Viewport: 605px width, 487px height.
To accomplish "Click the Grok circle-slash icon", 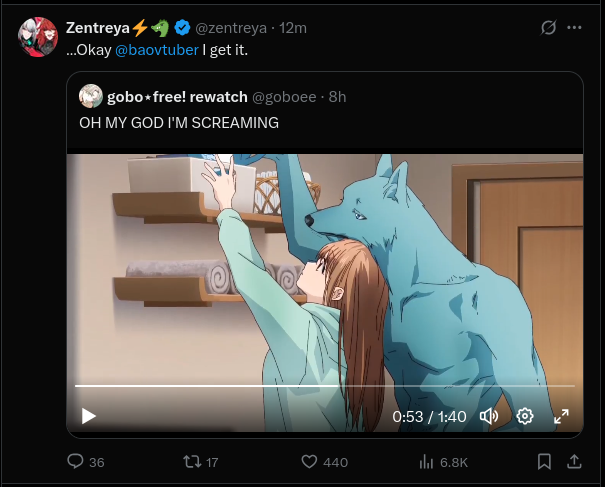I will point(548,27).
